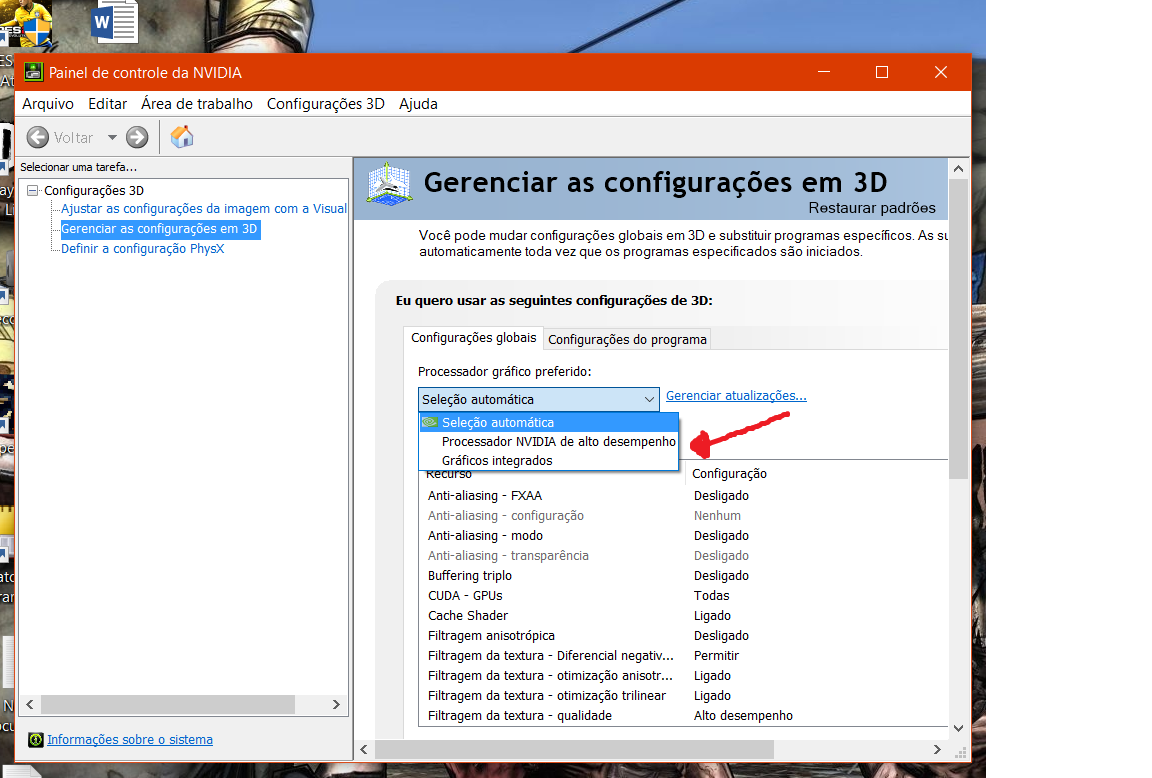Open the Arquivo menu
The height and width of the screenshot is (778, 1152).
48,104
